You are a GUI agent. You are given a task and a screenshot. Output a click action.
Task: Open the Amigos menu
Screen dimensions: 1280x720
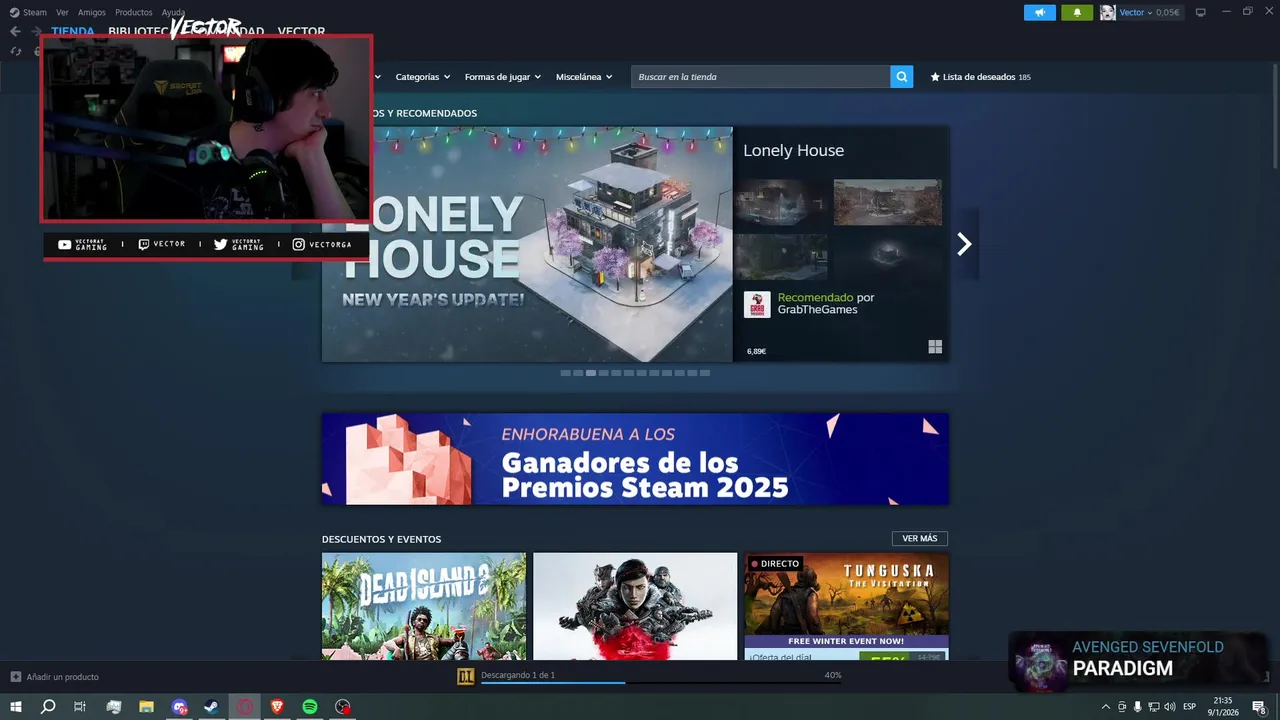[x=92, y=12]
